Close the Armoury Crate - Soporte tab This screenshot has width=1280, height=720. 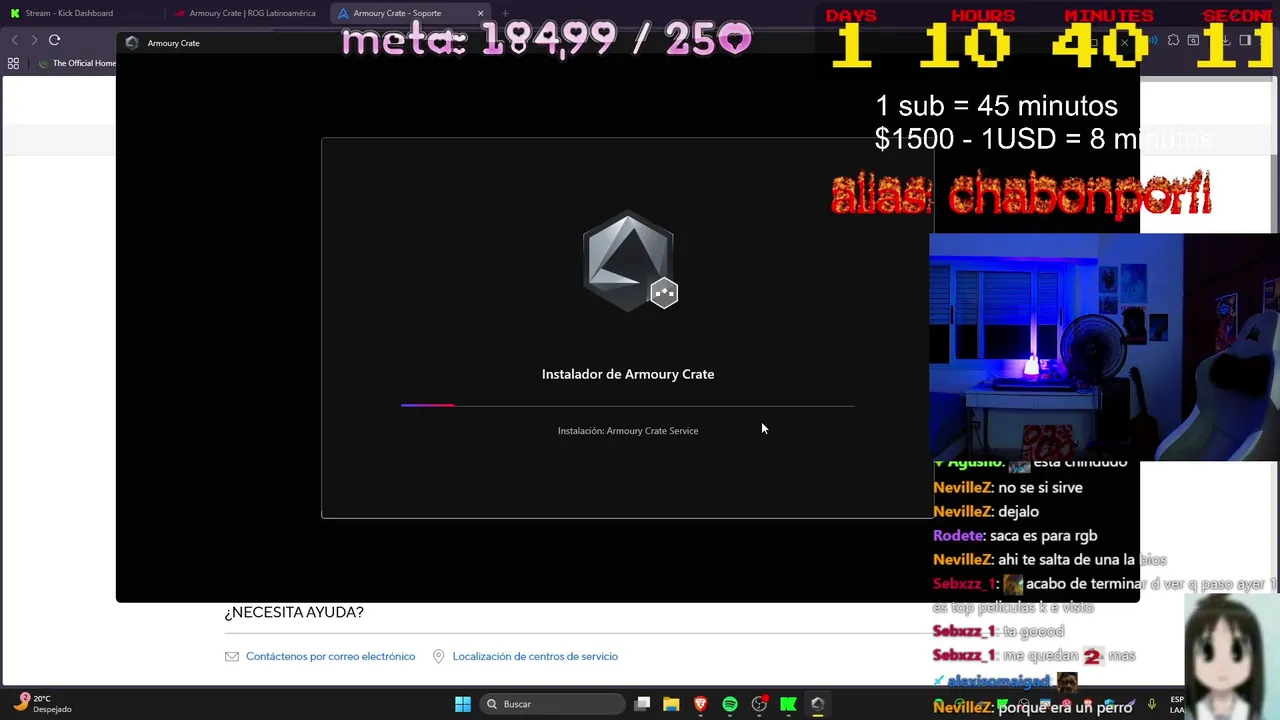[481, 13]
